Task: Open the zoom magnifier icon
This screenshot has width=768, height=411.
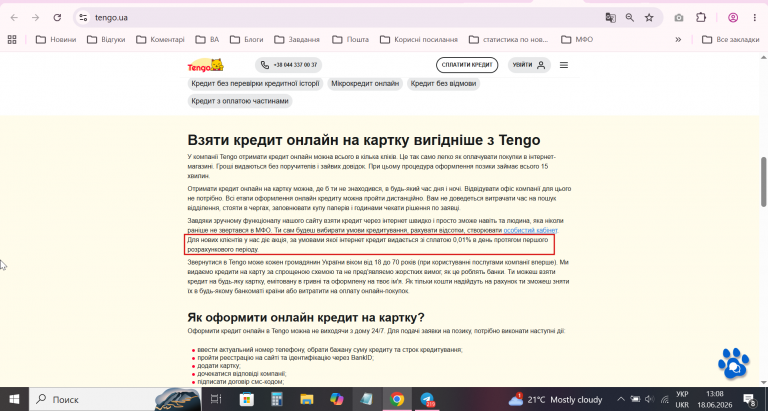Action: coord(630,18)
